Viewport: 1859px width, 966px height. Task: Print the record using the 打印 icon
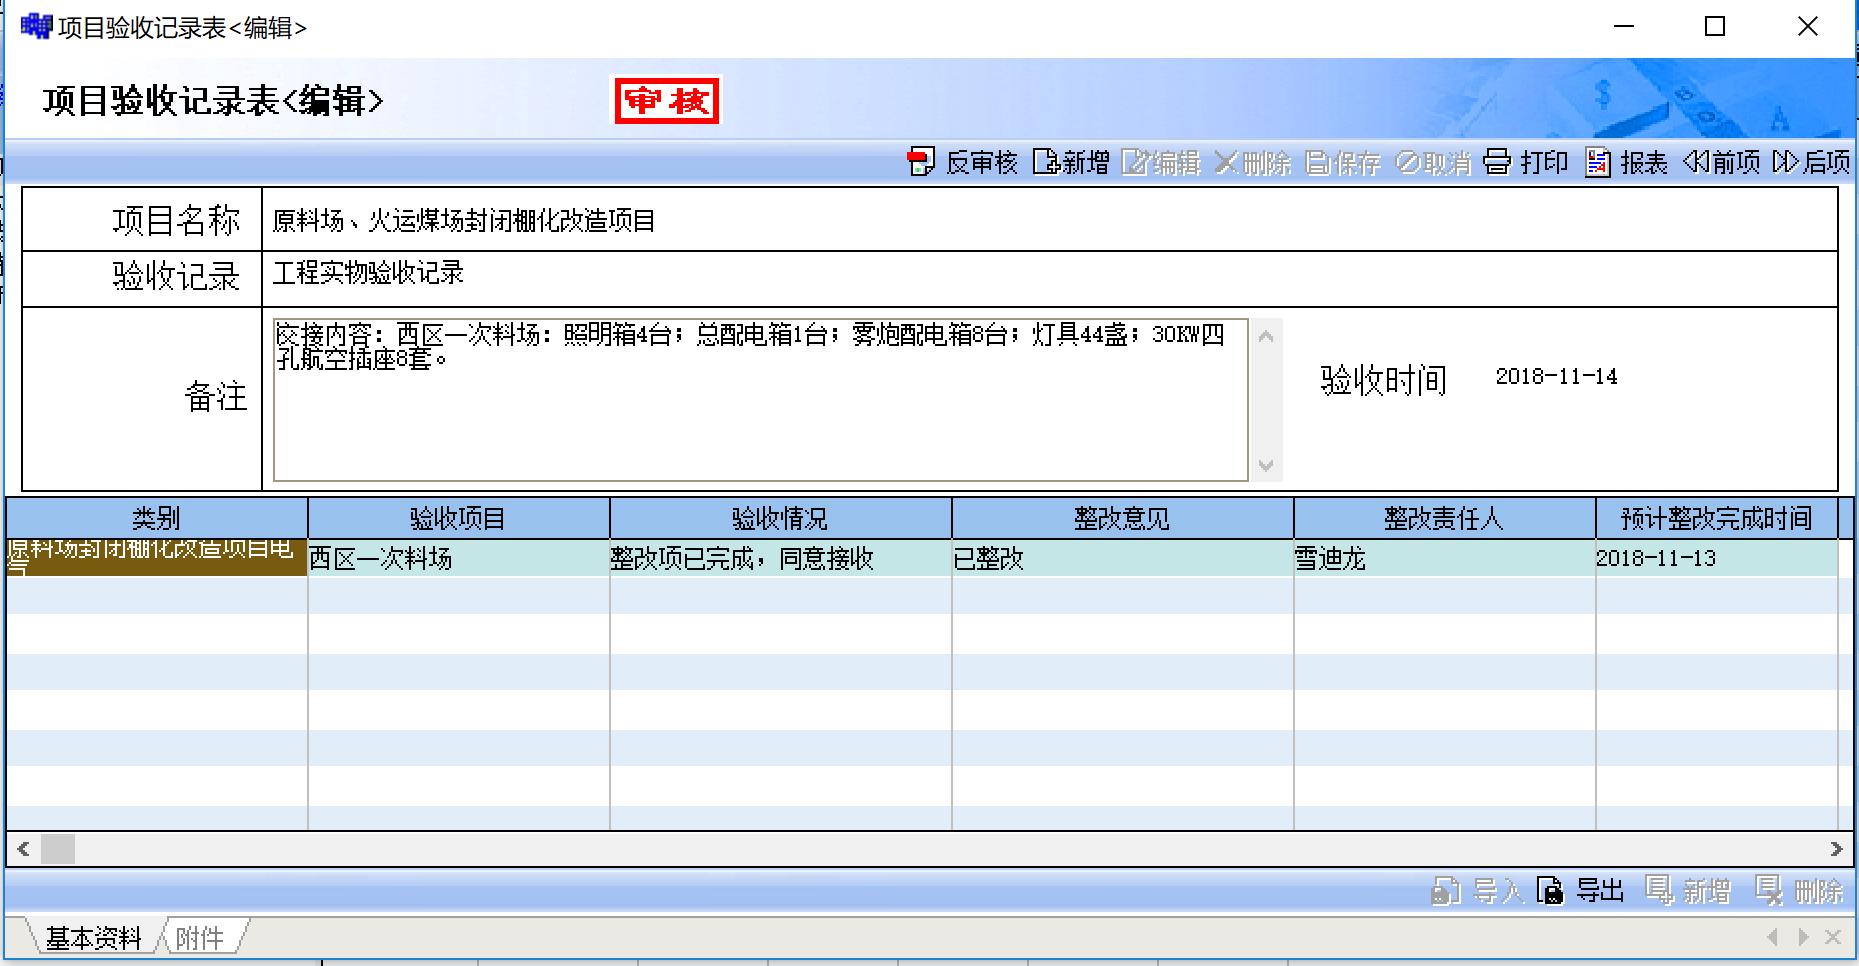1497,162
